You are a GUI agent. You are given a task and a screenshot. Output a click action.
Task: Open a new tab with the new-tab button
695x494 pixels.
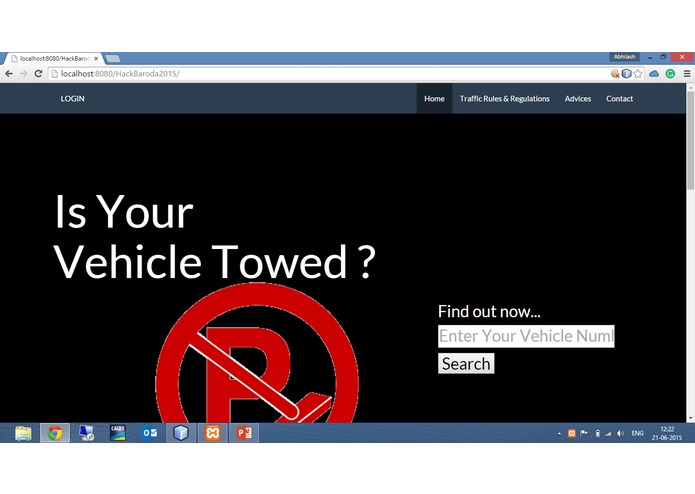click(x=113, y=58)
